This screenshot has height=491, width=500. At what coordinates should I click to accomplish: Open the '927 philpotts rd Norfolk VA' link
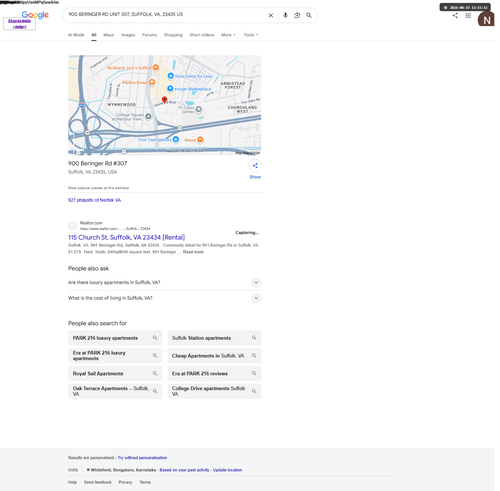(x=94, y=200)
